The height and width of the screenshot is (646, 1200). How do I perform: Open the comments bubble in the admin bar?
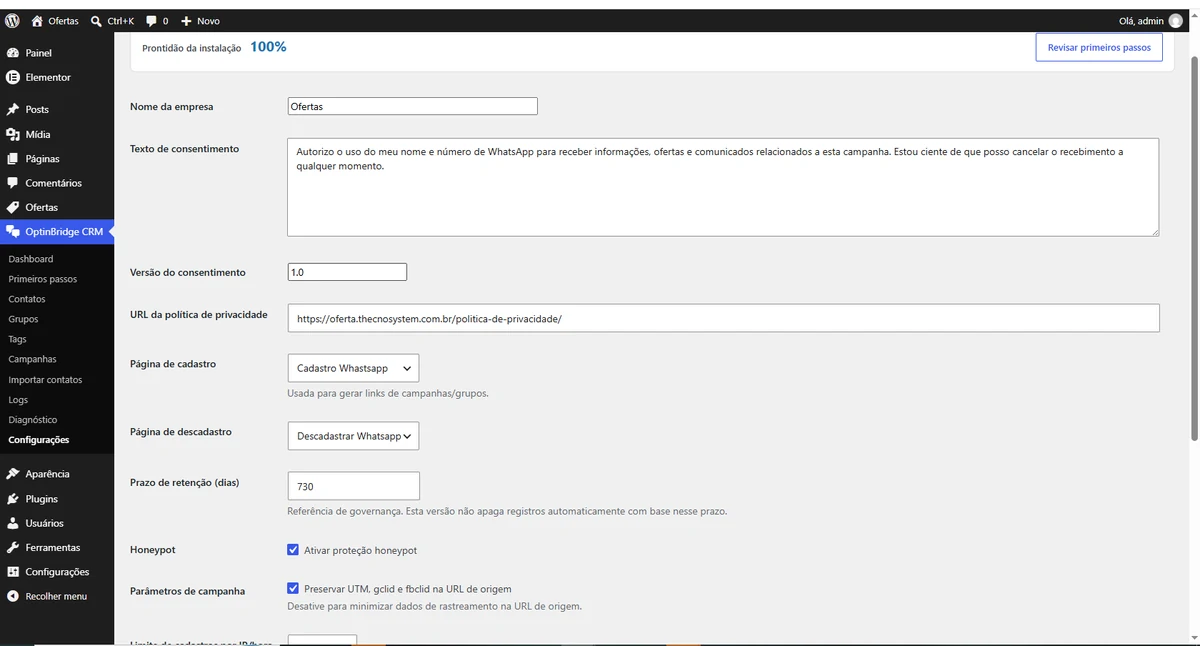point(151,21)
